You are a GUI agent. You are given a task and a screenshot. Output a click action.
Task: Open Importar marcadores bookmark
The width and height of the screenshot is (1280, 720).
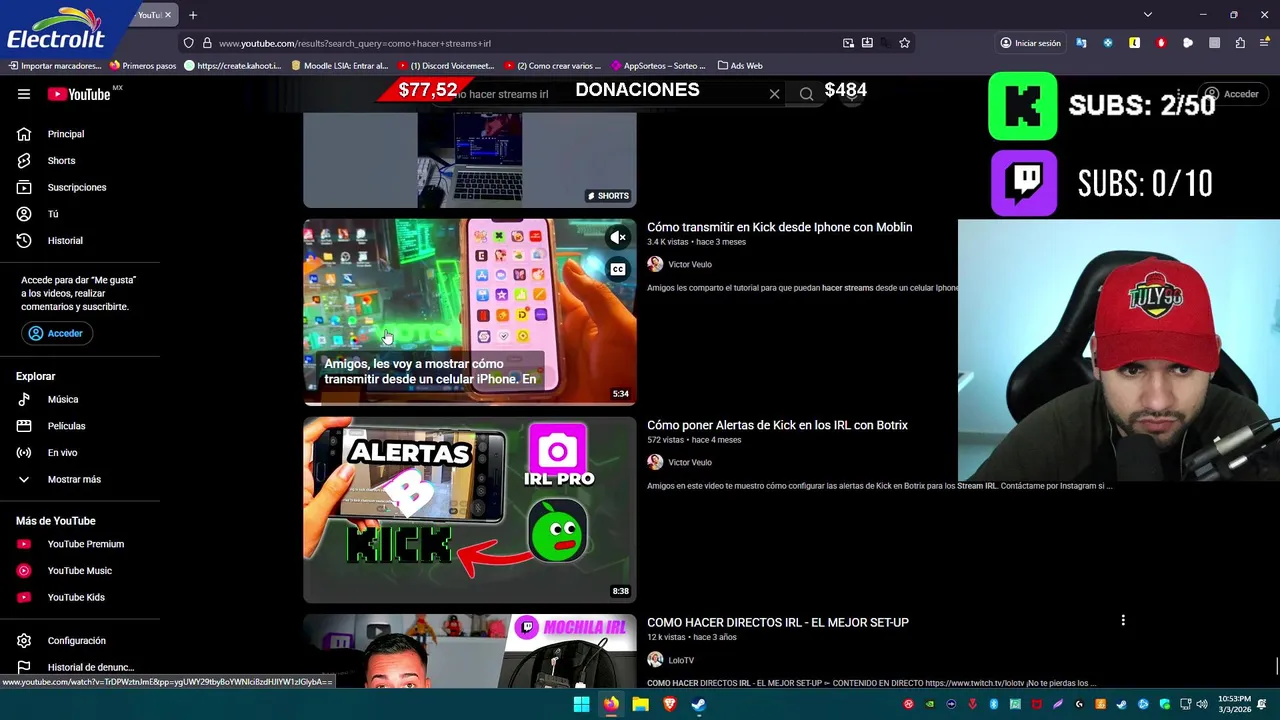(55, 66)
